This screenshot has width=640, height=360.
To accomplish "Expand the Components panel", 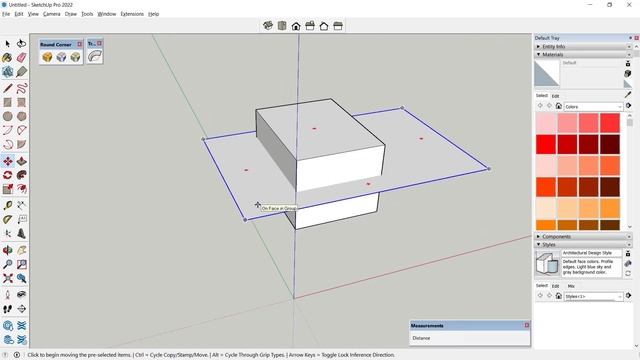I will [x=583, y=236].
